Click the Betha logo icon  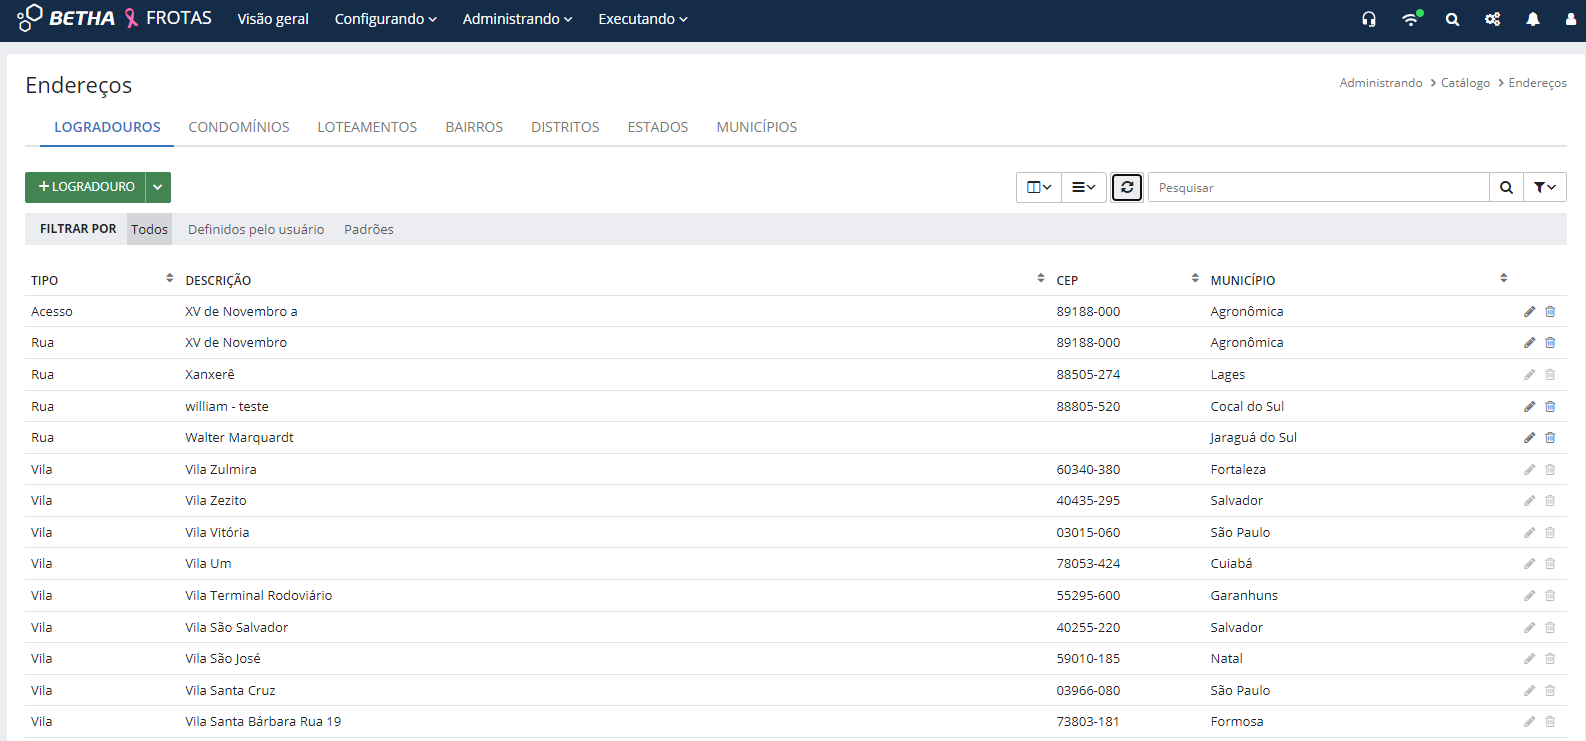point(30,18)
